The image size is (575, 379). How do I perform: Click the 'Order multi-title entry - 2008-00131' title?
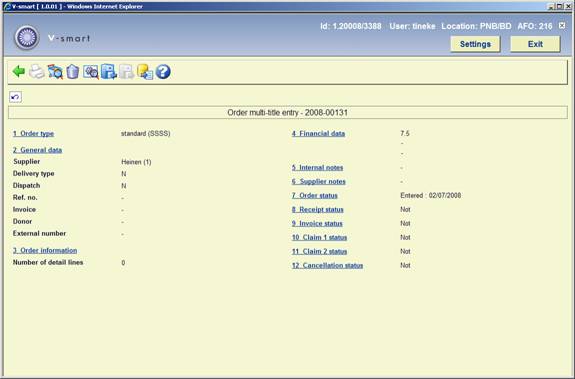point(288,113)
